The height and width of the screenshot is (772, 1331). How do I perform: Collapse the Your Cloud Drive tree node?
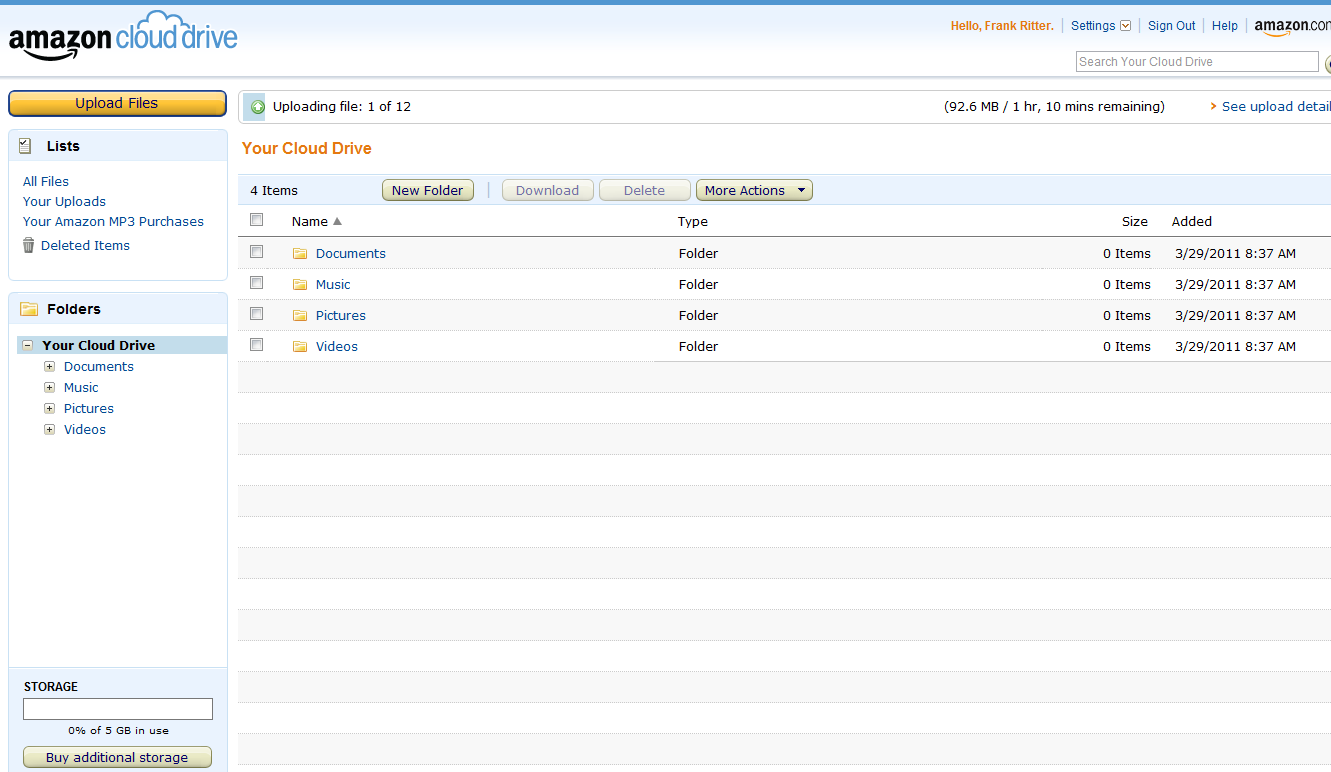click(28, 345)
